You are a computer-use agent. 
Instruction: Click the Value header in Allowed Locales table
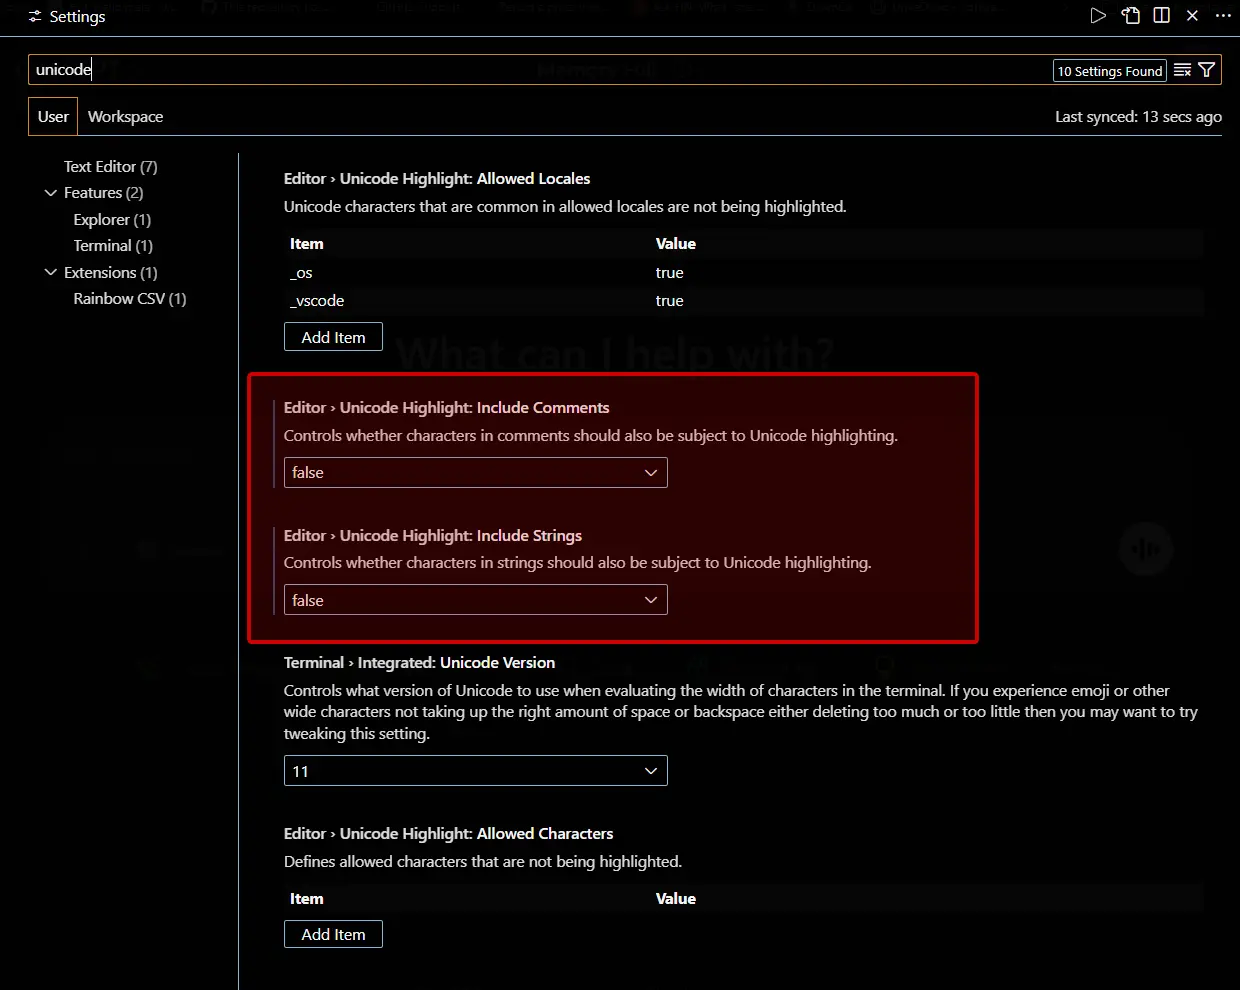(676, 244)
